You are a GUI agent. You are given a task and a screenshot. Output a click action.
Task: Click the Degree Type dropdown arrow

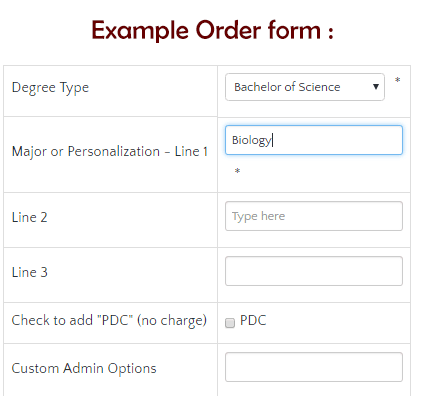coord(376,87)
